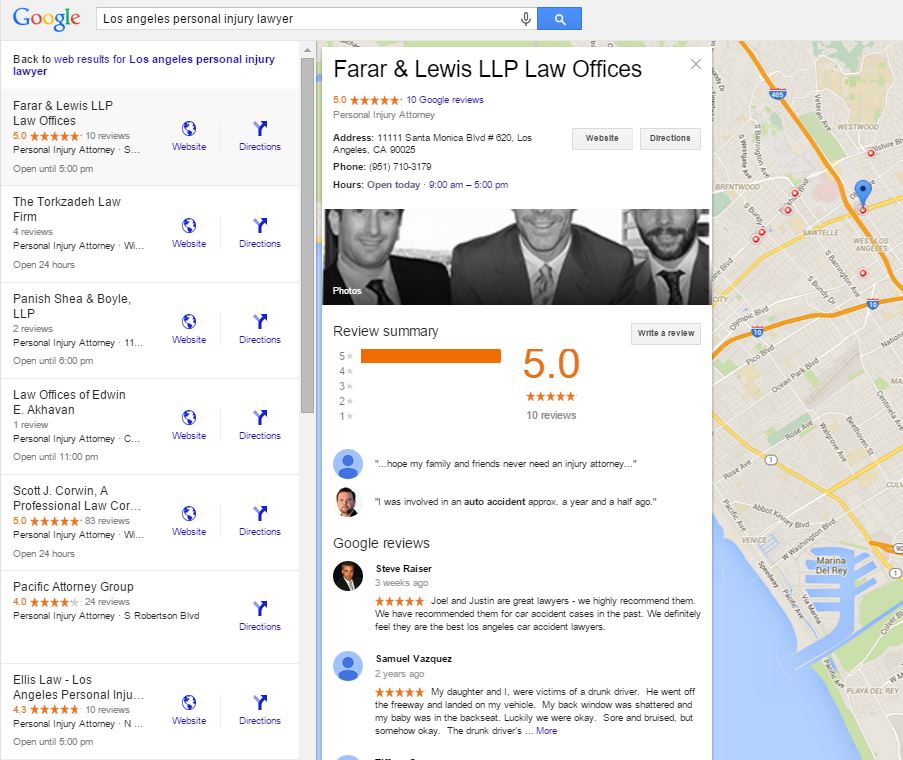Click the microphone voice search icon
The width and height of the screenshot is (903, 760).
525,19
